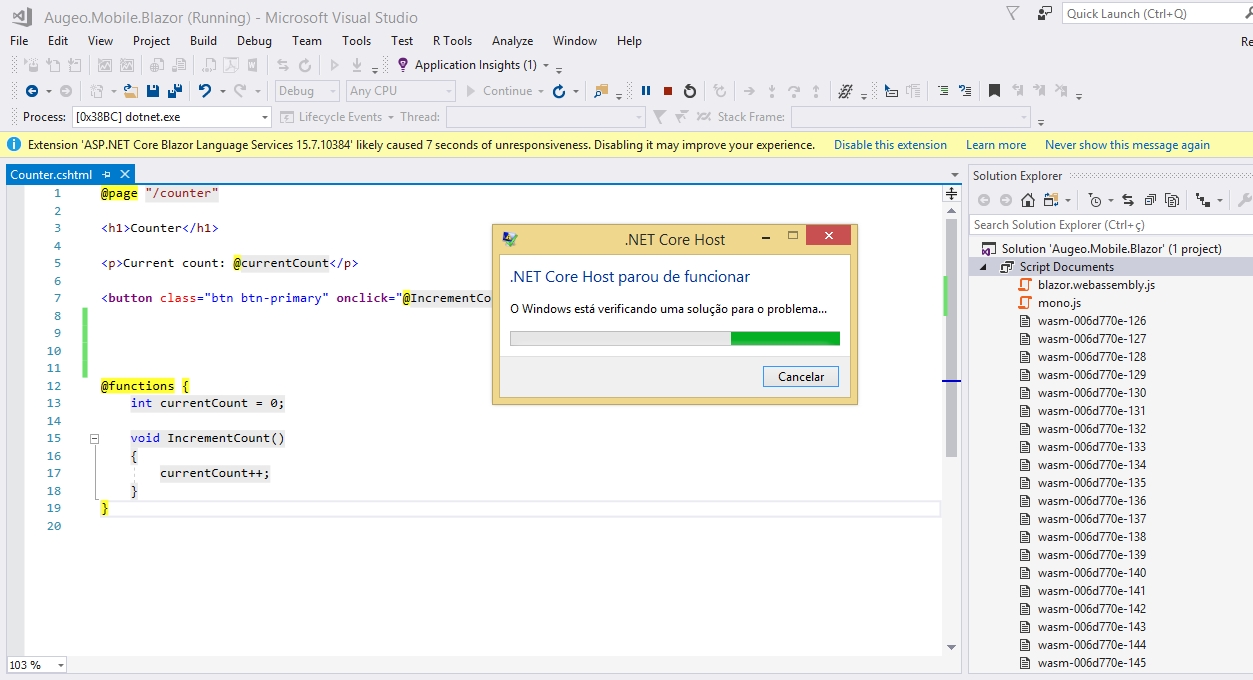Collapse the IncrementCount method in the editor
Image resolution: width=1253 pixels, height=680 pixels.
pyautogui.click(x=94, y=438)
